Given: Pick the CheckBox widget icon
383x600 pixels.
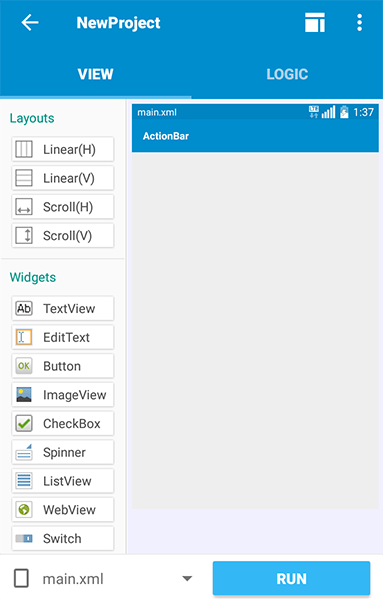Looking at the screenshot, I should (x=24, y=423).
